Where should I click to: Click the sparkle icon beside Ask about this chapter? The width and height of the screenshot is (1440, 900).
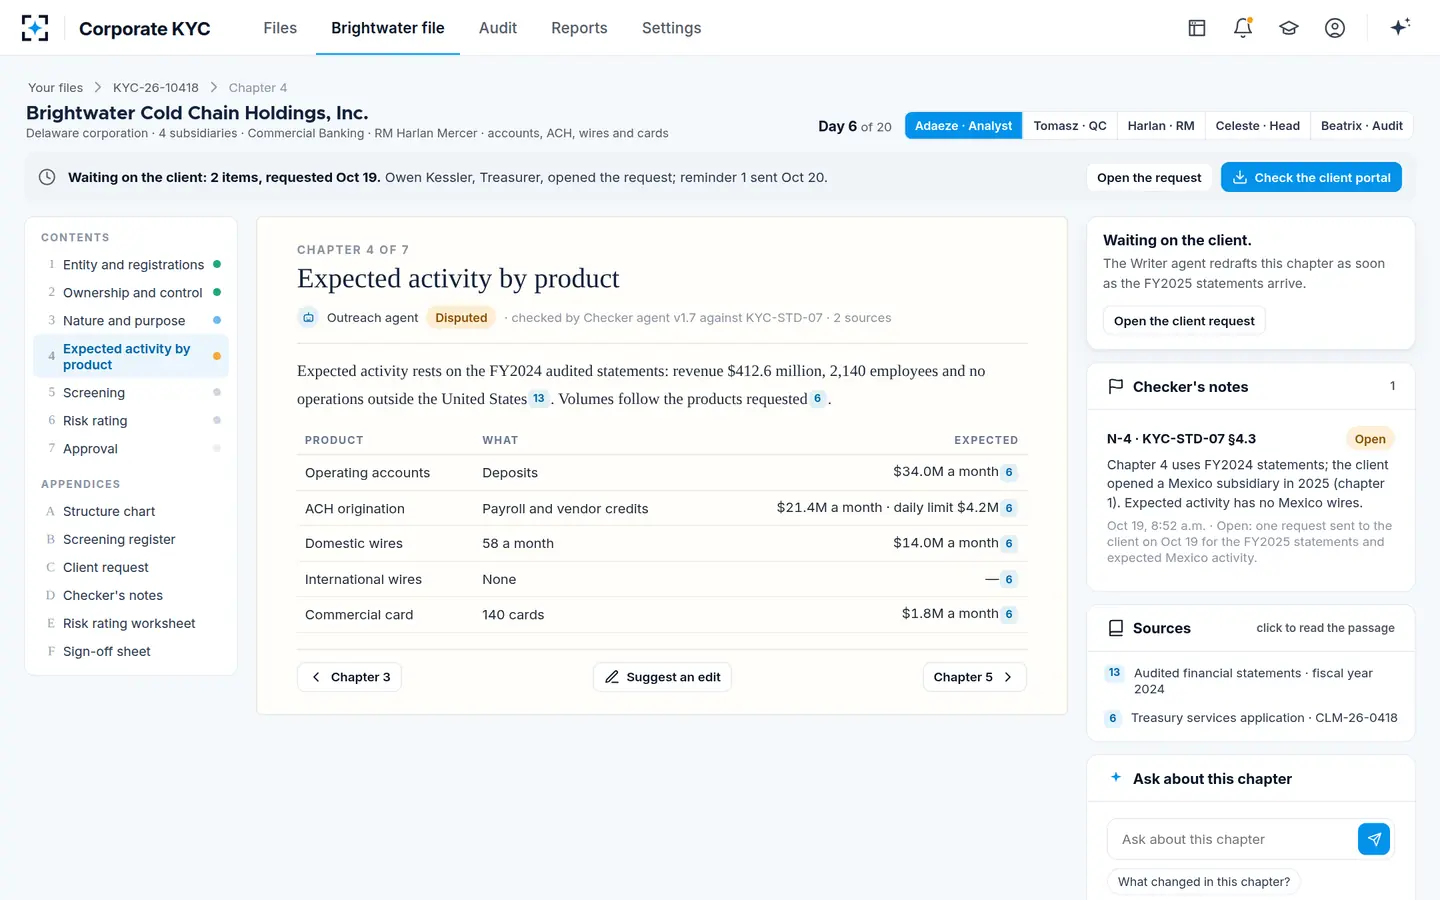point(1116,777)
